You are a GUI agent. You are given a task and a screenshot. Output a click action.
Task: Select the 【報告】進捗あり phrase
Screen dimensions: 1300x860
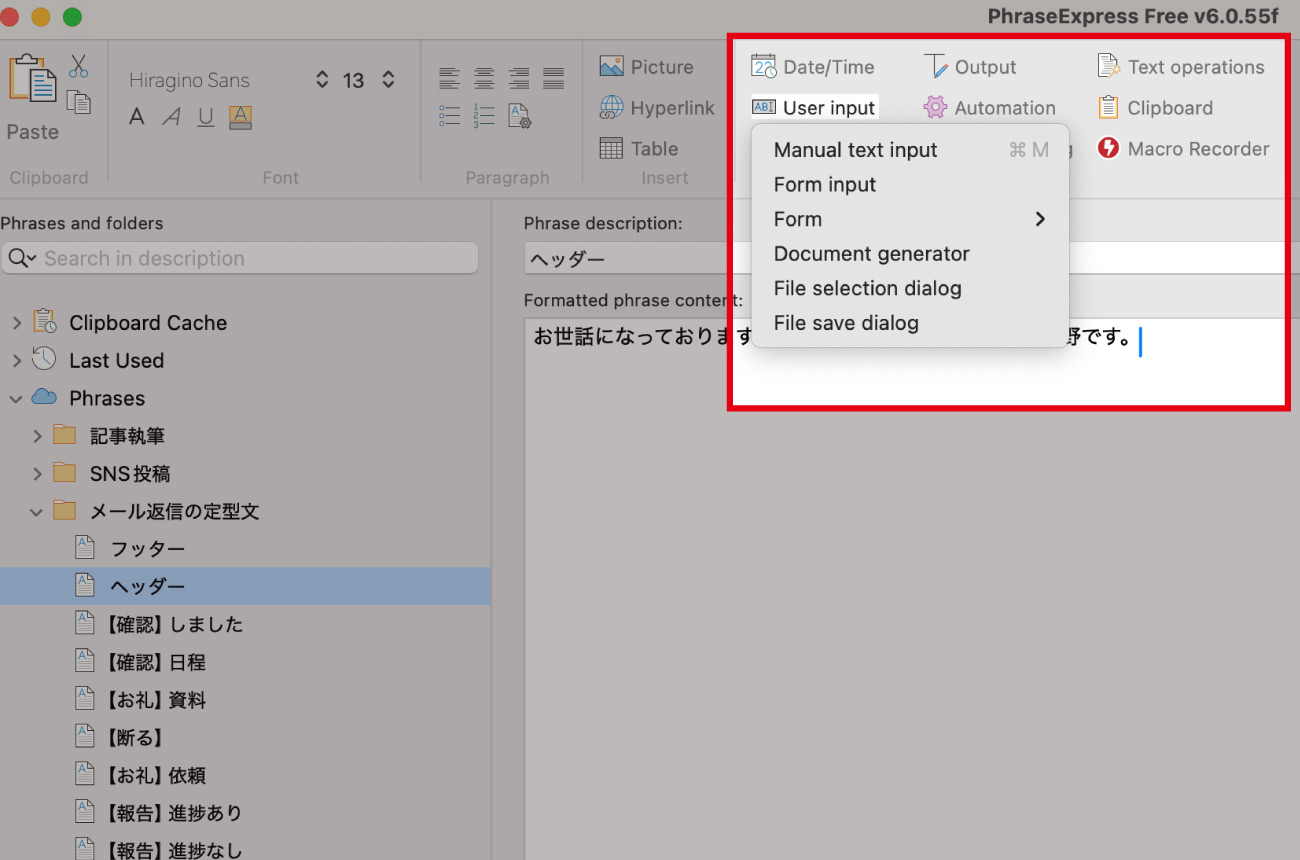pyautogui.click(x=174, y=813)
